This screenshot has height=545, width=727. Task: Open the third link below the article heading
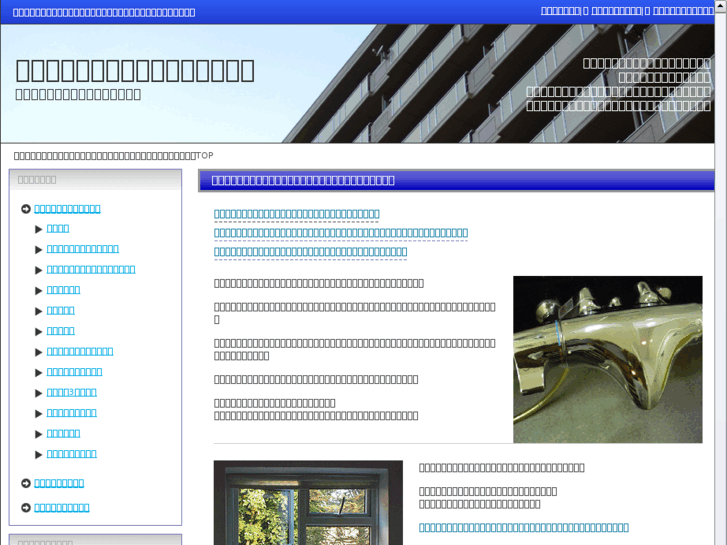[310, 252]
